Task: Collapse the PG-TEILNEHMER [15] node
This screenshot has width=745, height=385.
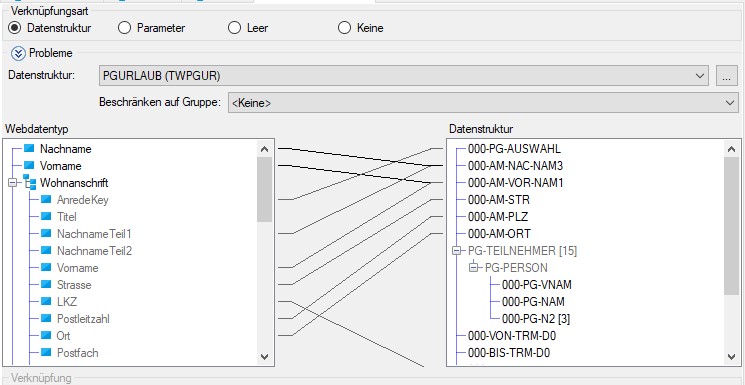Action: click(457, 250)
